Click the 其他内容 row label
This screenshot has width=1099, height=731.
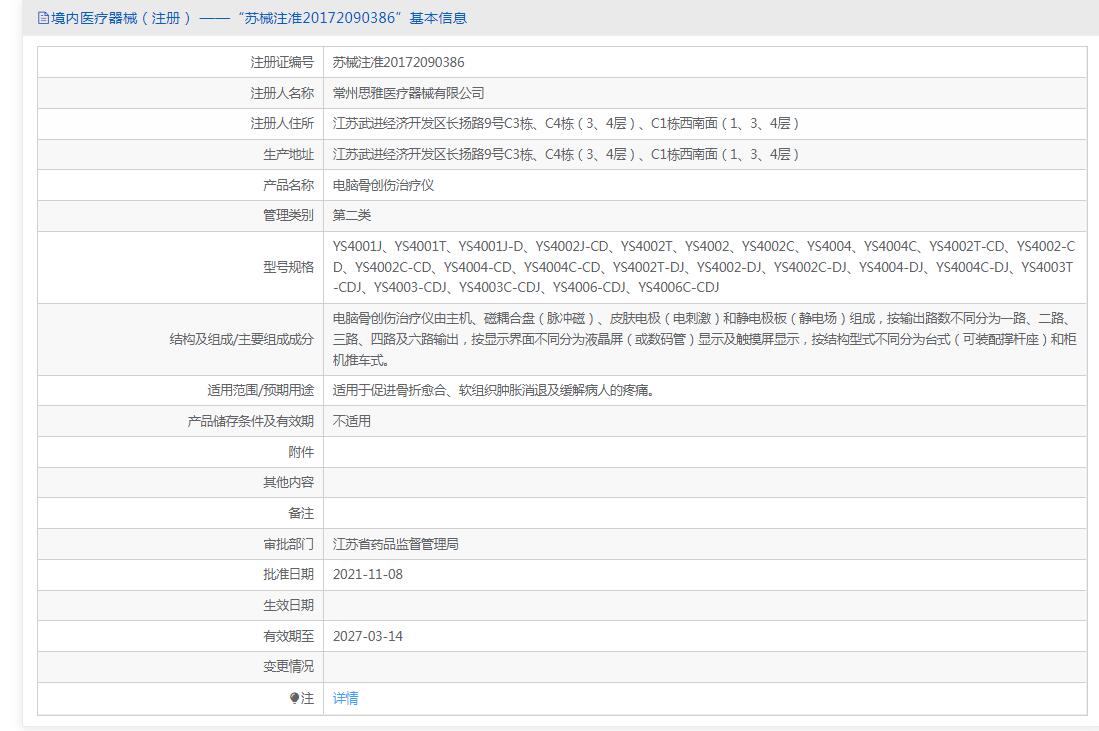pos(289,482)
